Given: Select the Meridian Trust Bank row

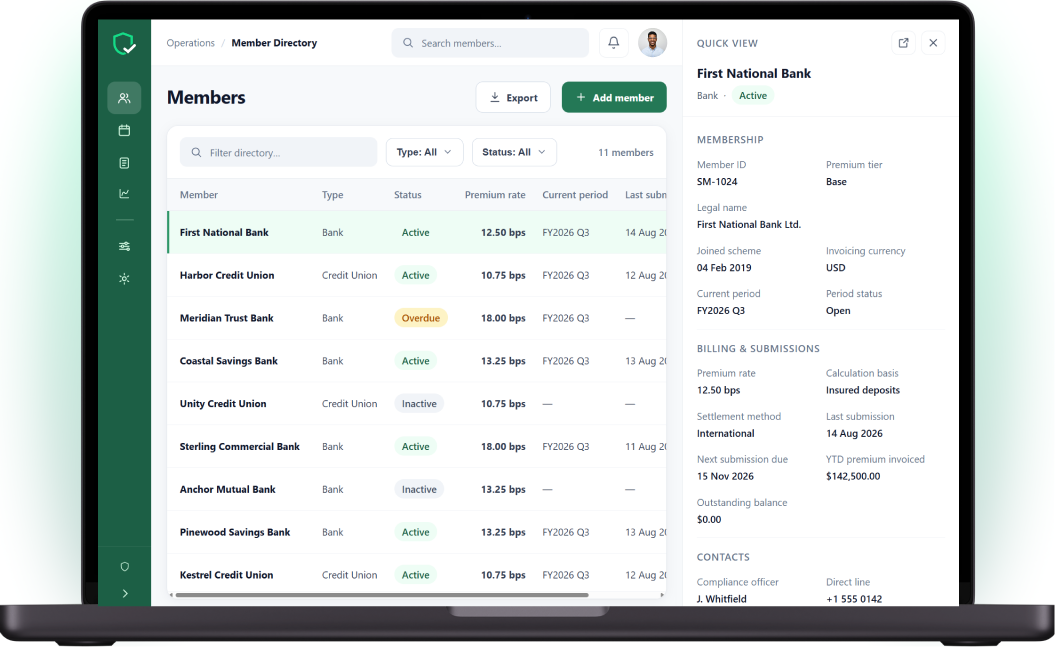Looking at the screenshot, I should click(417, 318).
